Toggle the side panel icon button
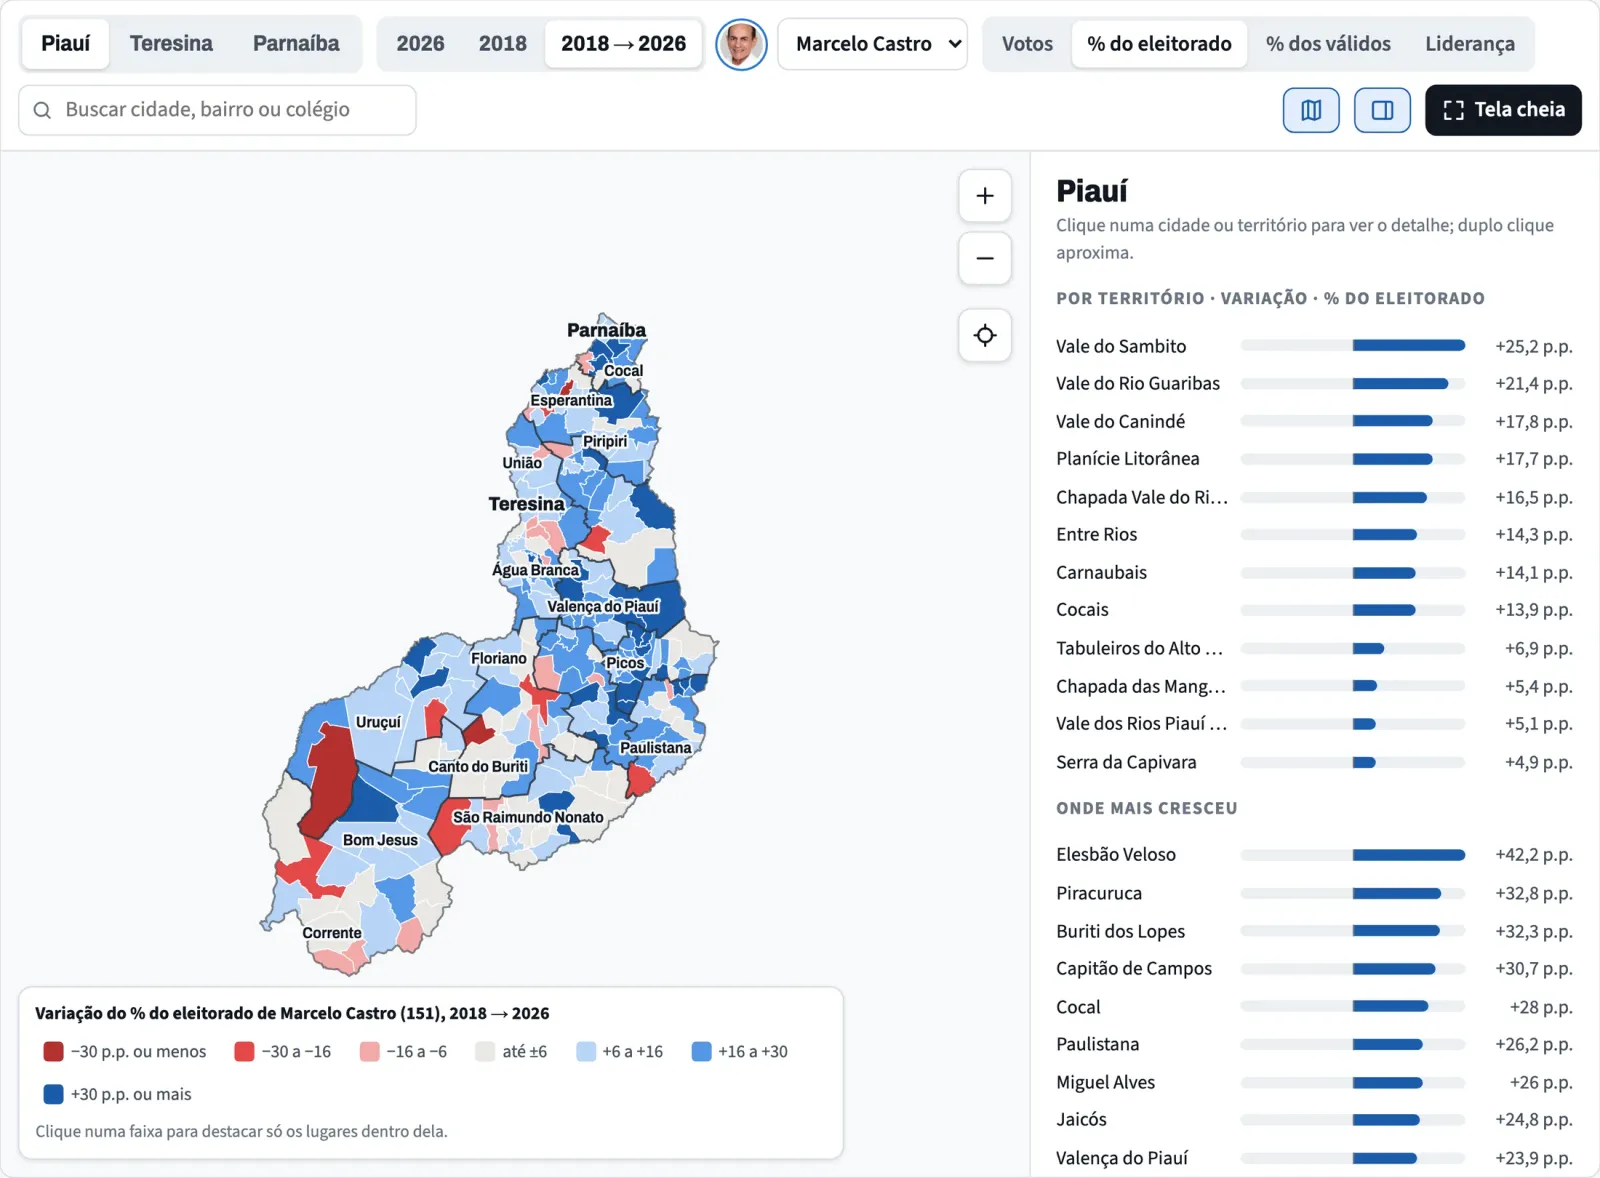Screen dimensions: 1600x1178 (x=1382, y=110)
